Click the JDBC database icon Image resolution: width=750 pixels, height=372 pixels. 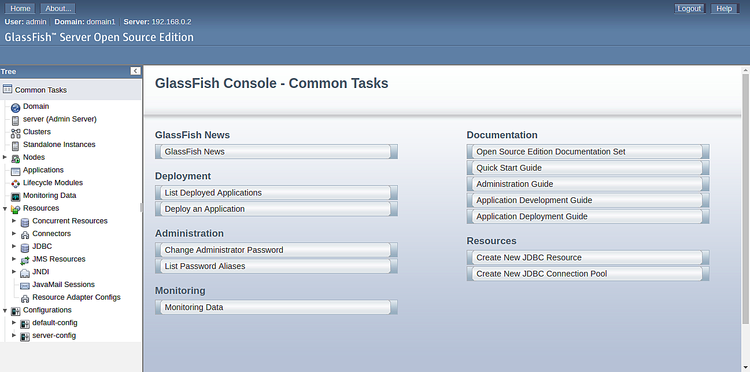25,247
